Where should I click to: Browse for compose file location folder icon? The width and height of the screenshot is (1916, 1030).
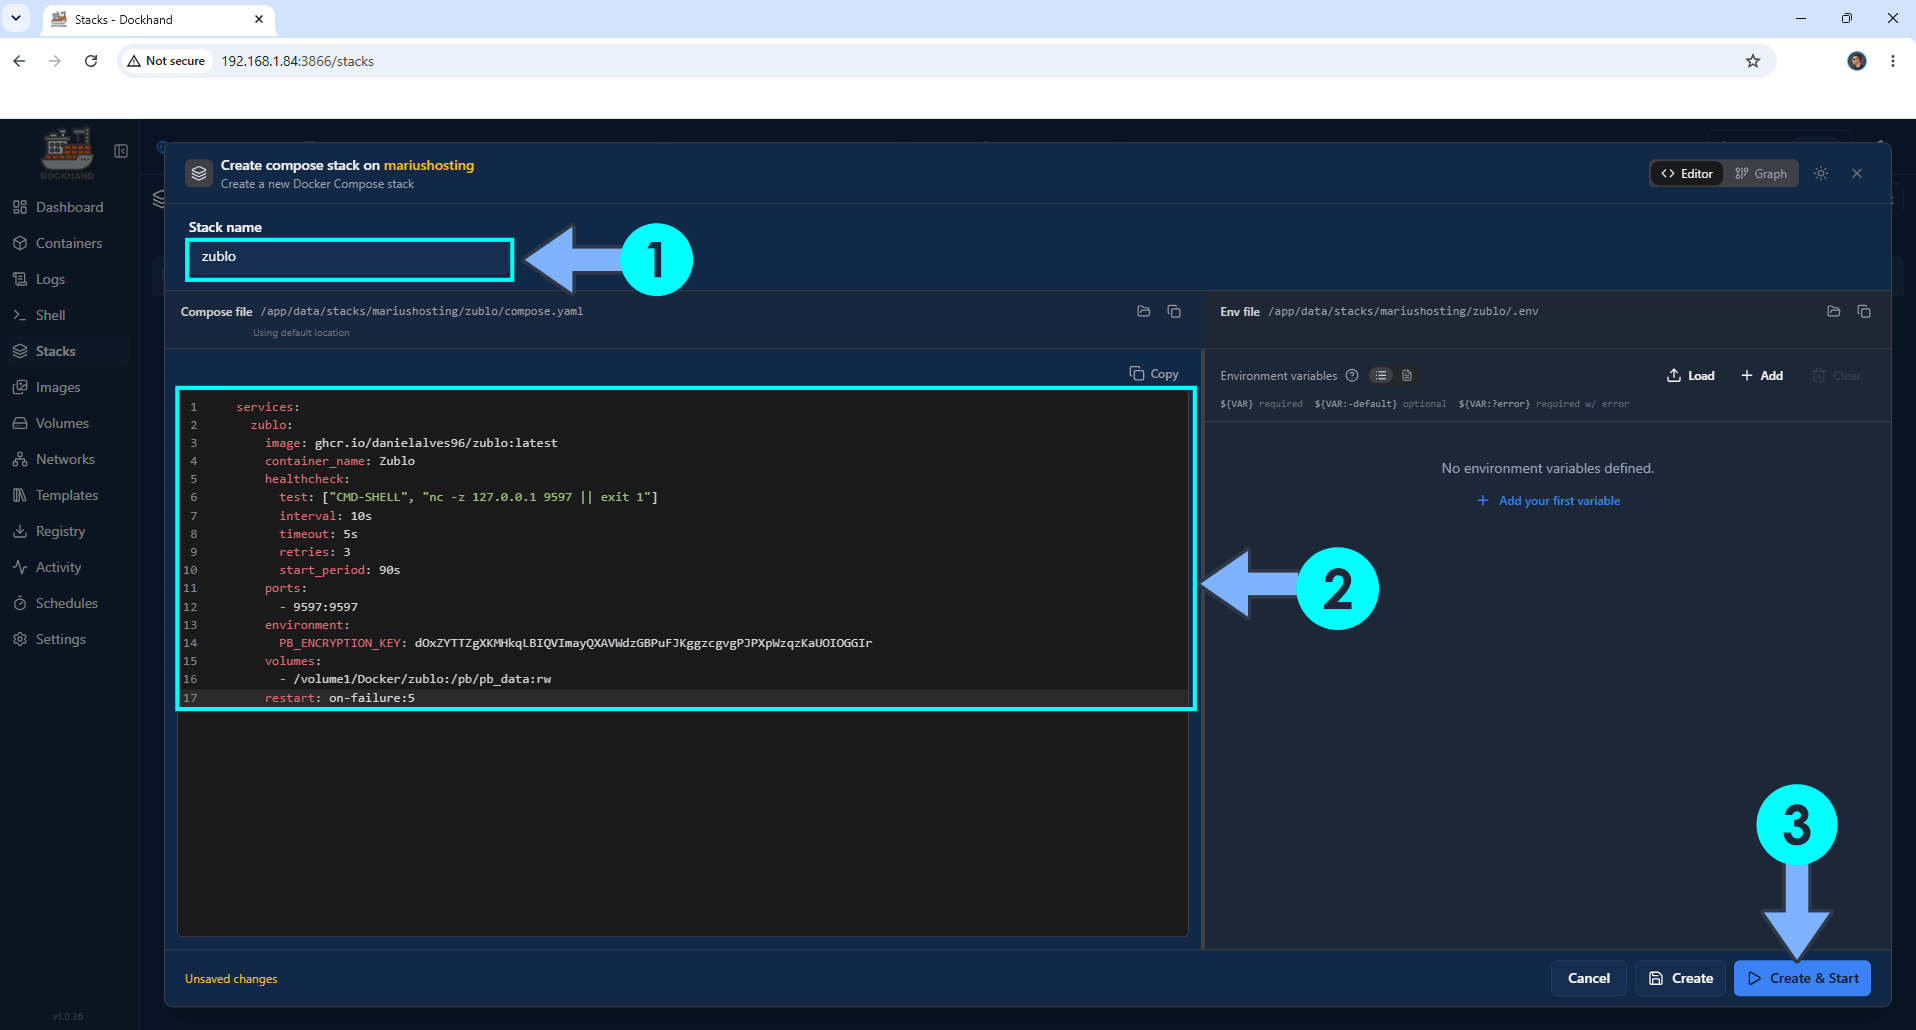coord(1144,312)
